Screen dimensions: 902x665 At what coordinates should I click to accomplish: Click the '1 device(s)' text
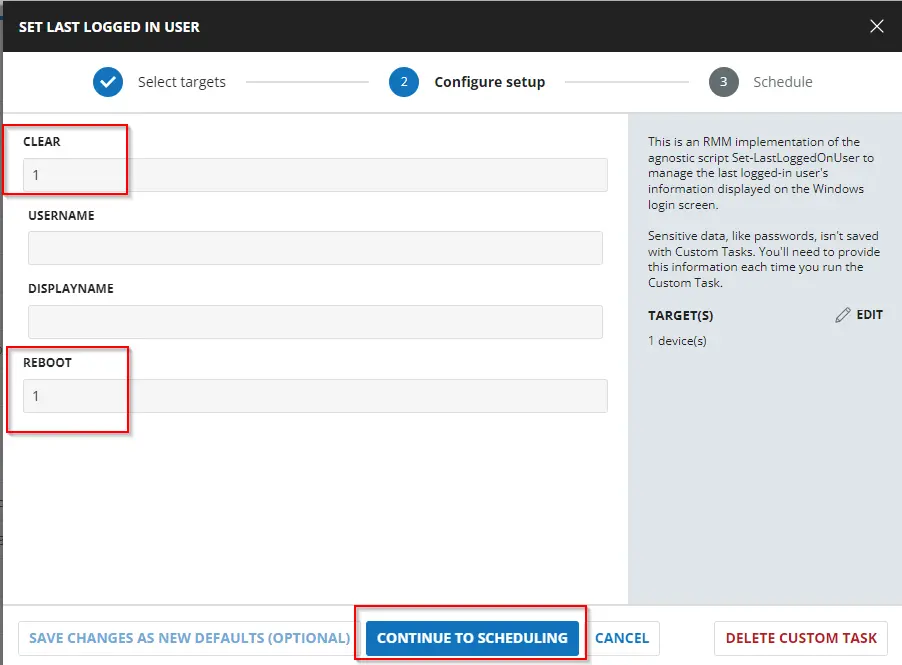coord(677,341)
